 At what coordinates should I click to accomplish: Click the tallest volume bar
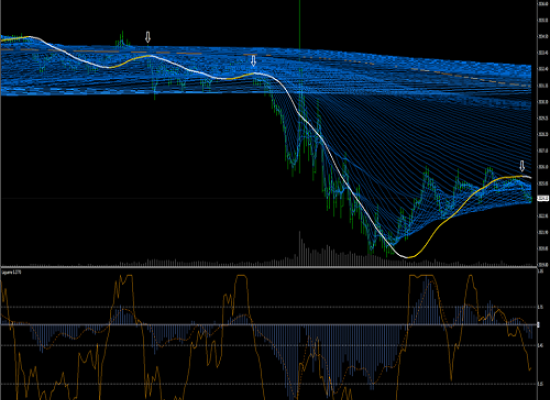[x=300, y=248]
